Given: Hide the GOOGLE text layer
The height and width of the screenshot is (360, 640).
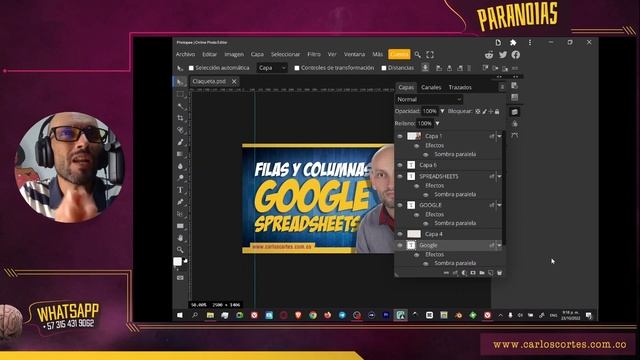Looking at the screenshot, I should coord(400,205).
